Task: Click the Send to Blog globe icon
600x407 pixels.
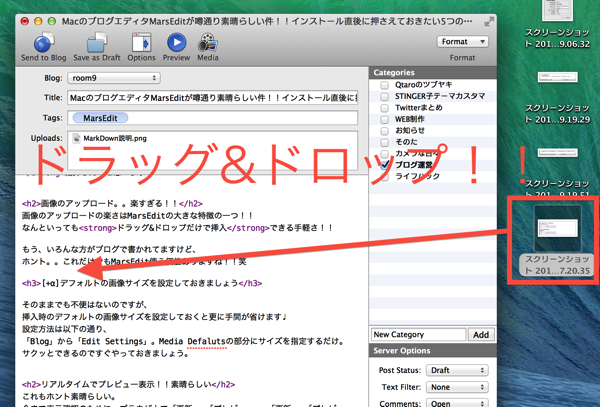Action: coord(44,42)
